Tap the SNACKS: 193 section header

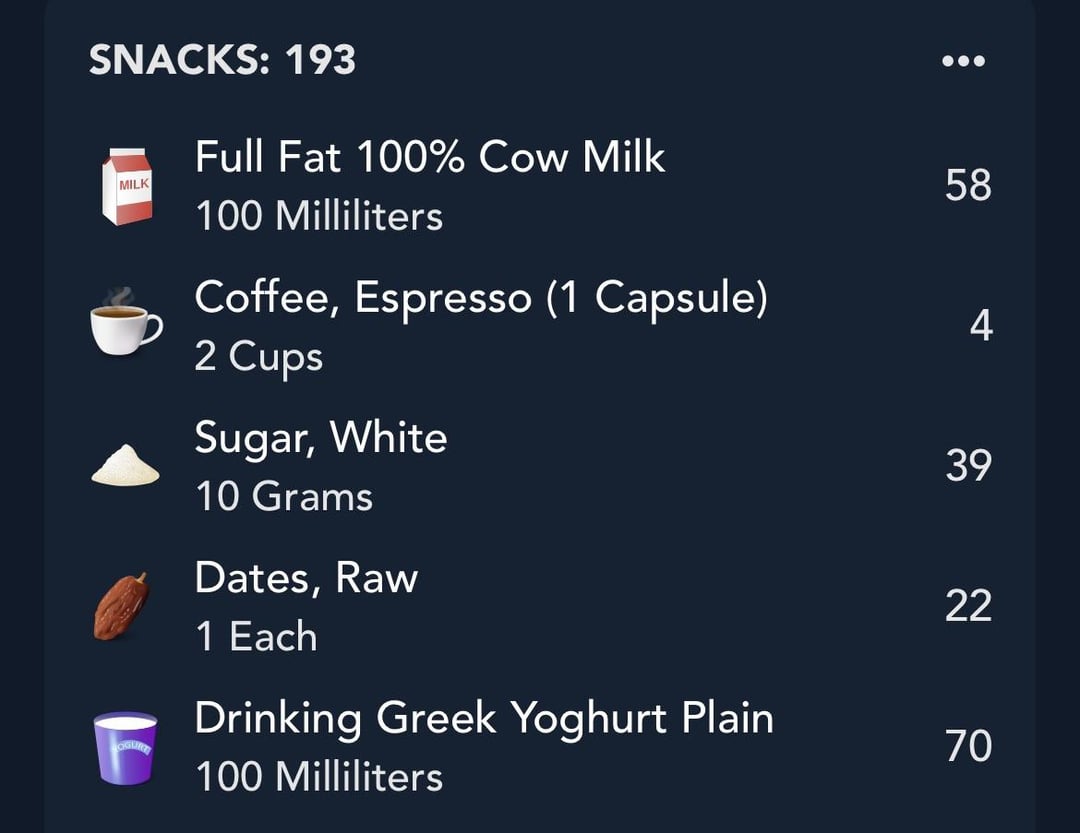[222, 60]
